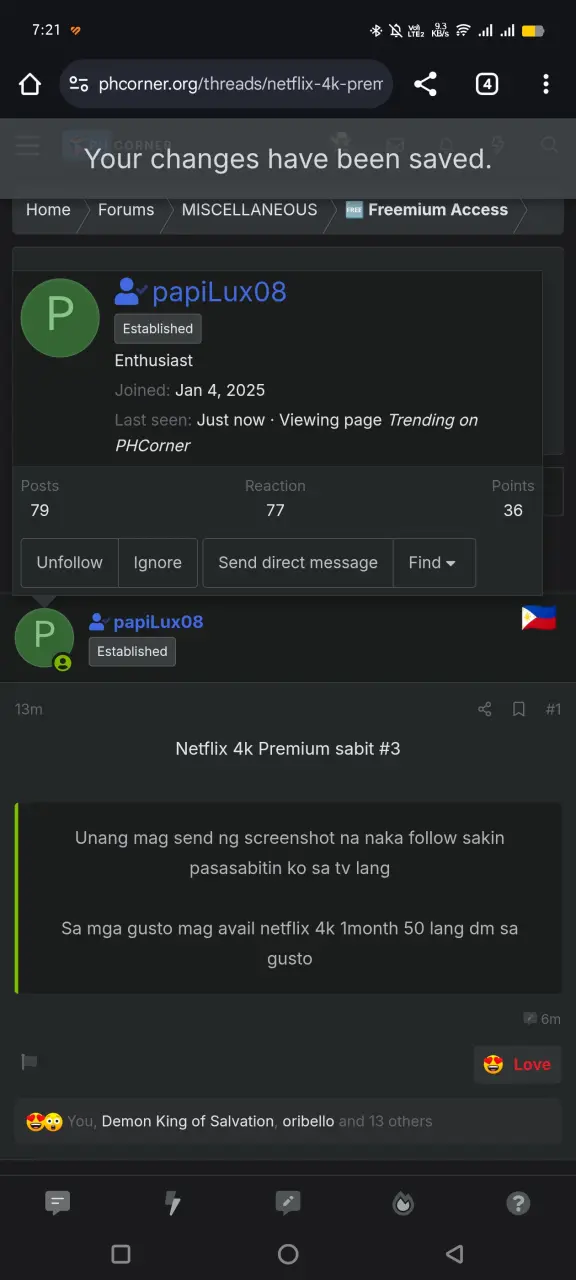Tap the share icon in browser toolbar
The height and width of the screenshot is (1280, 576).
425,84
